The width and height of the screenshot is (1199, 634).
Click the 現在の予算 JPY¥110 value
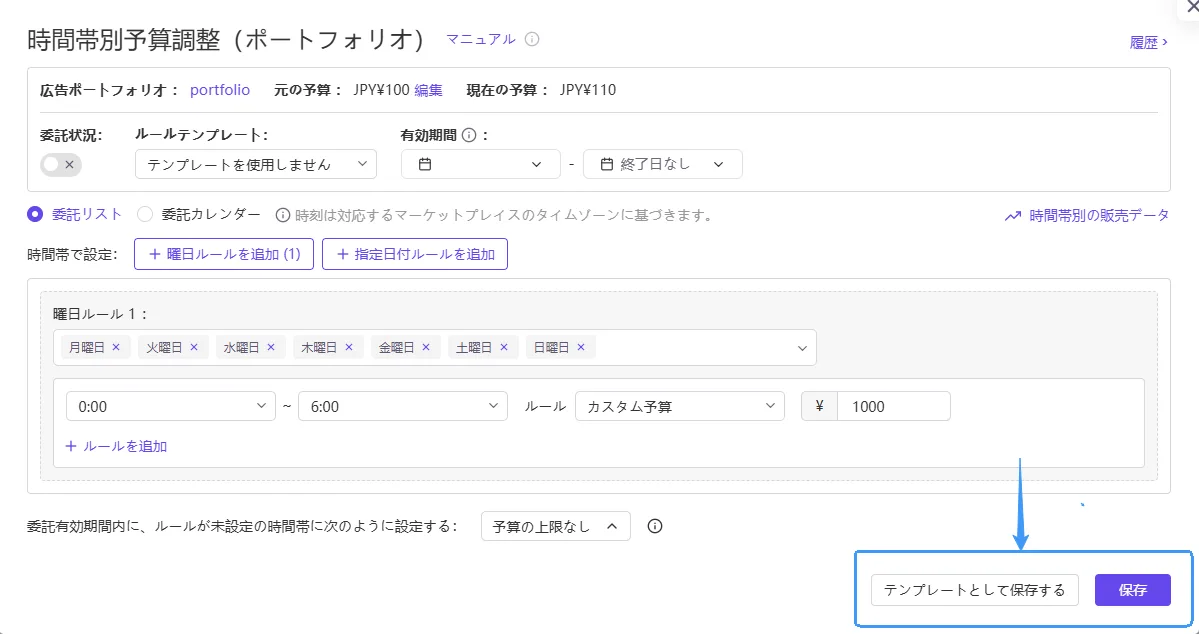tap(587, 90)
